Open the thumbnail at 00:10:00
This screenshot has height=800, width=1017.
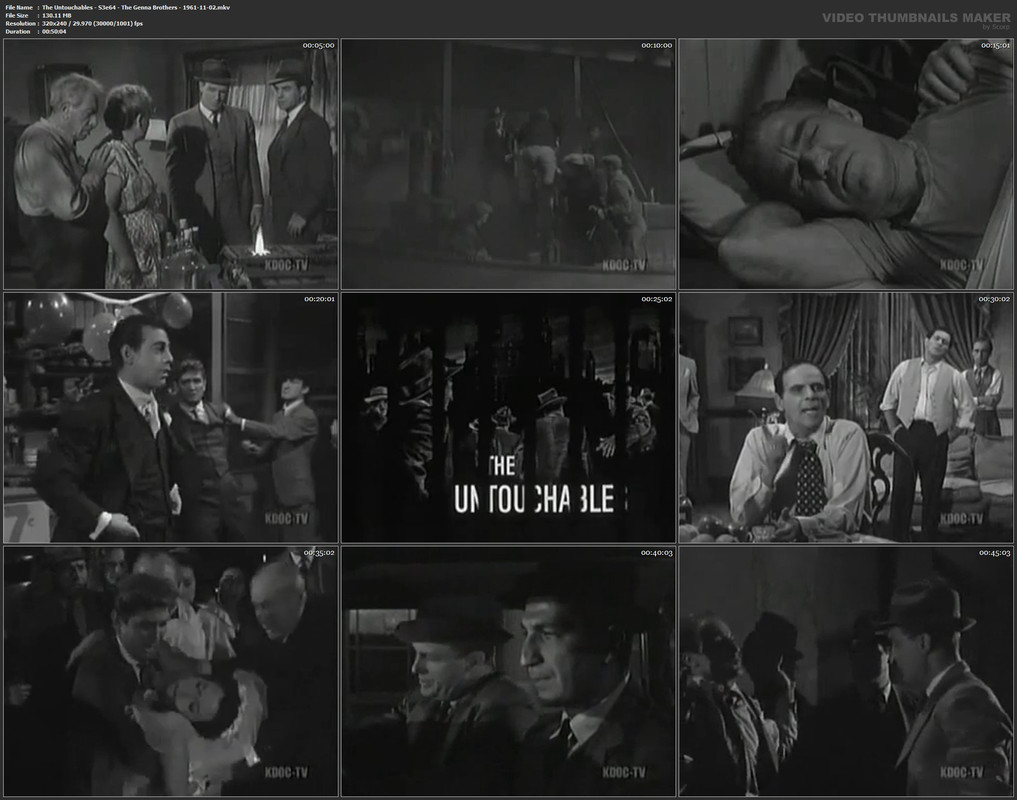pyautogui.click(x=508, y=164)
